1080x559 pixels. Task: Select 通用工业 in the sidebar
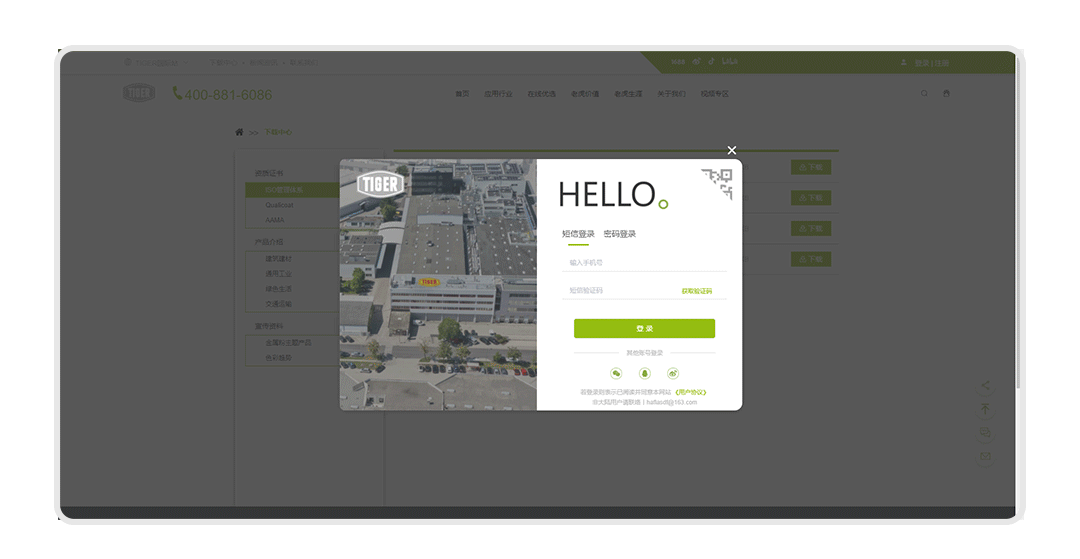[x=278, y=274]
